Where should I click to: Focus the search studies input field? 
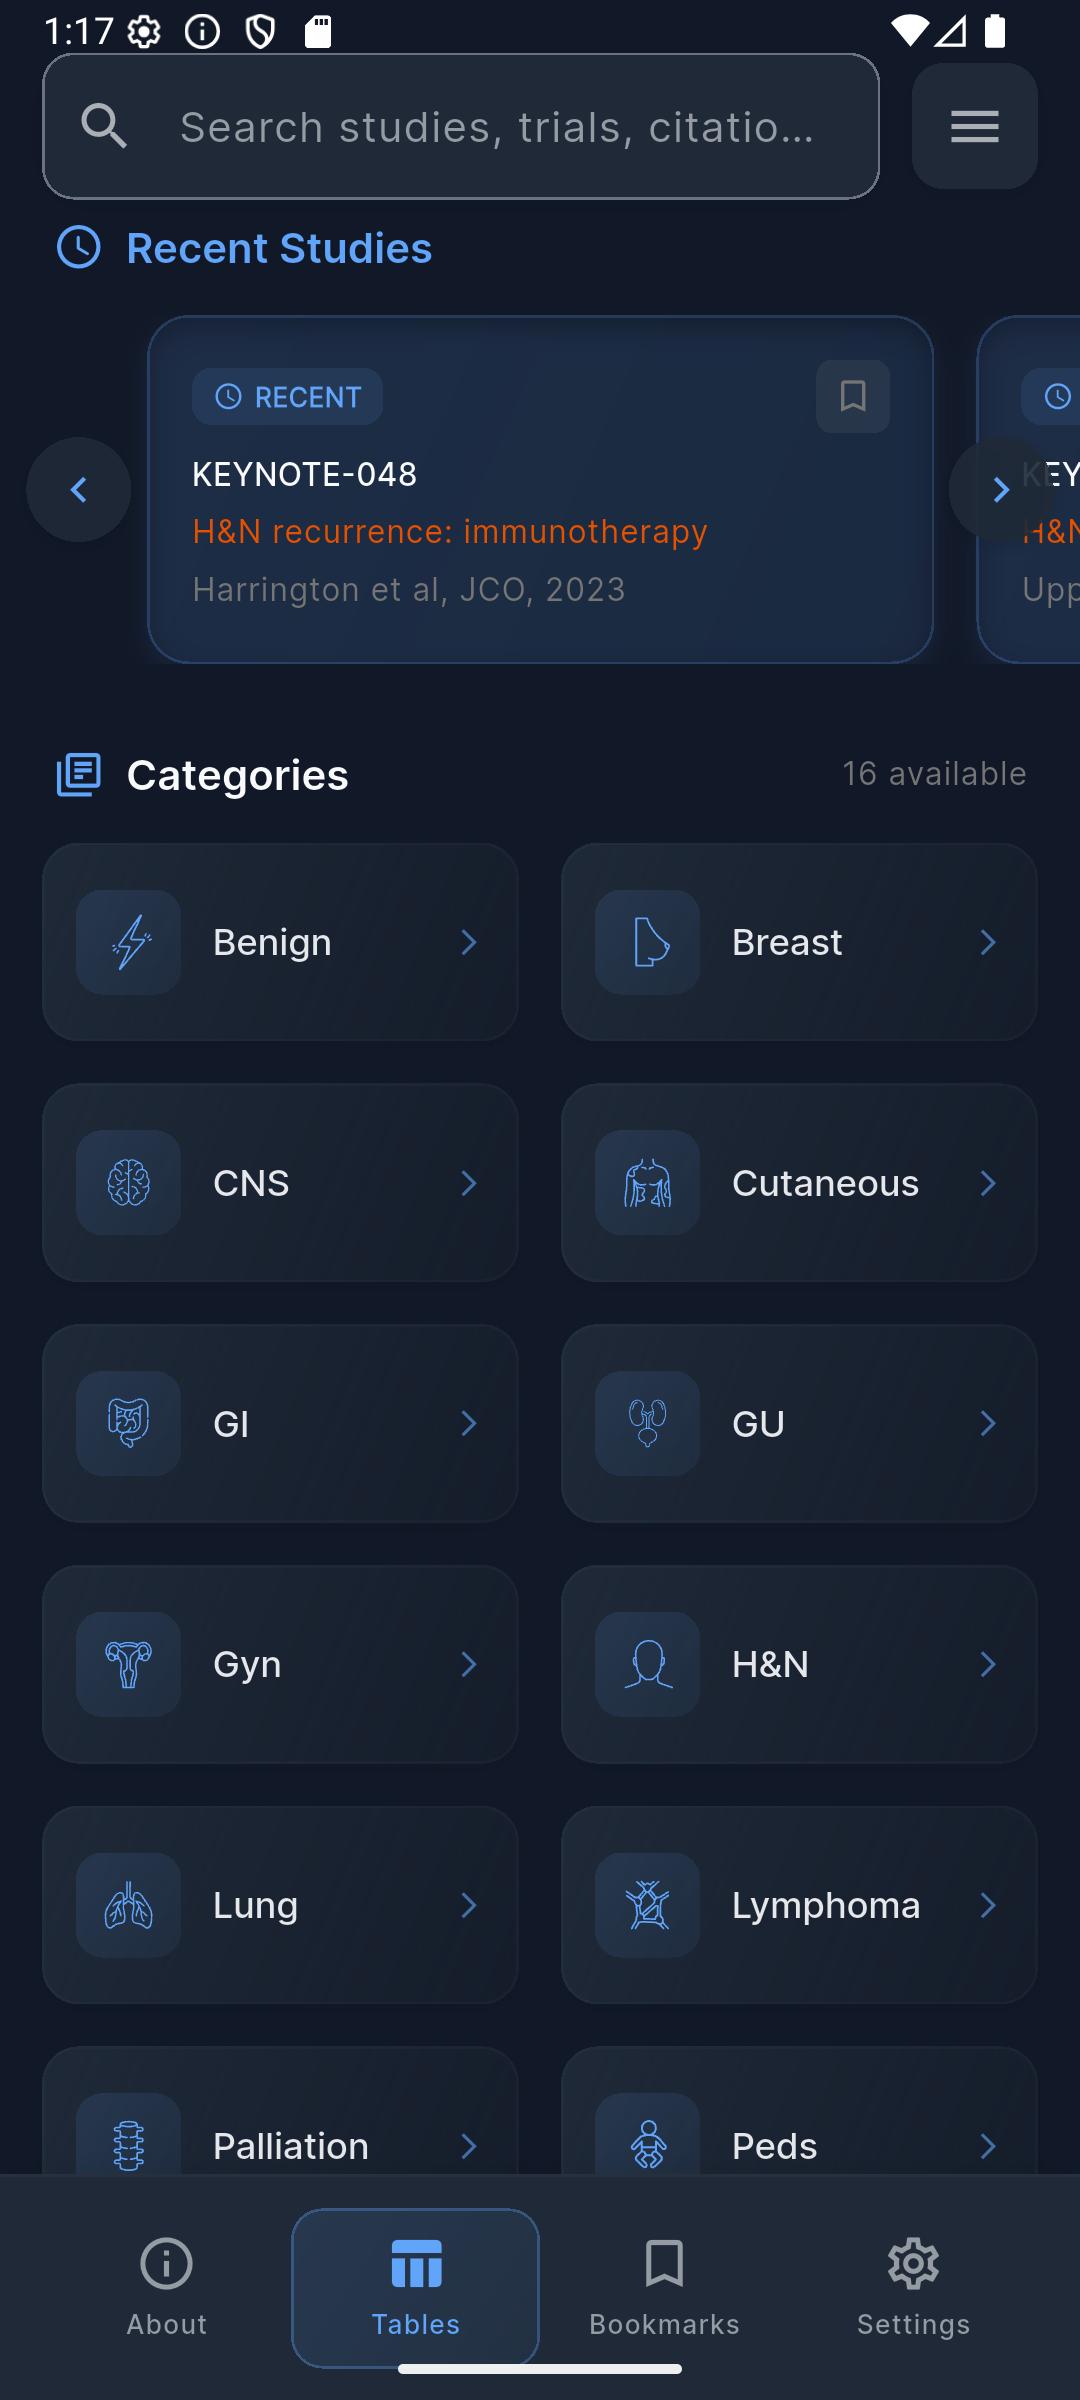tap(497, 127)
